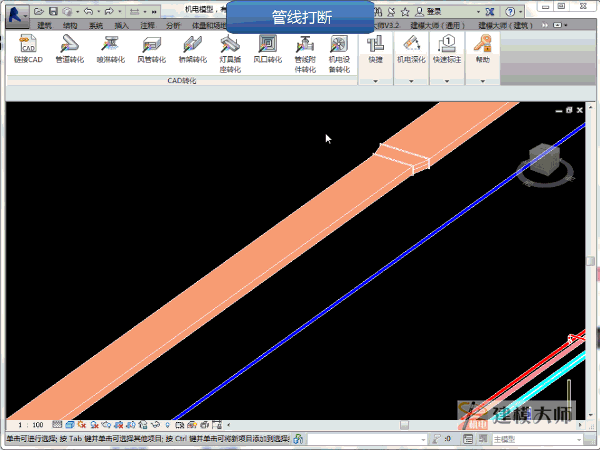Select the 管道转化 tool

tap(69, 49)
